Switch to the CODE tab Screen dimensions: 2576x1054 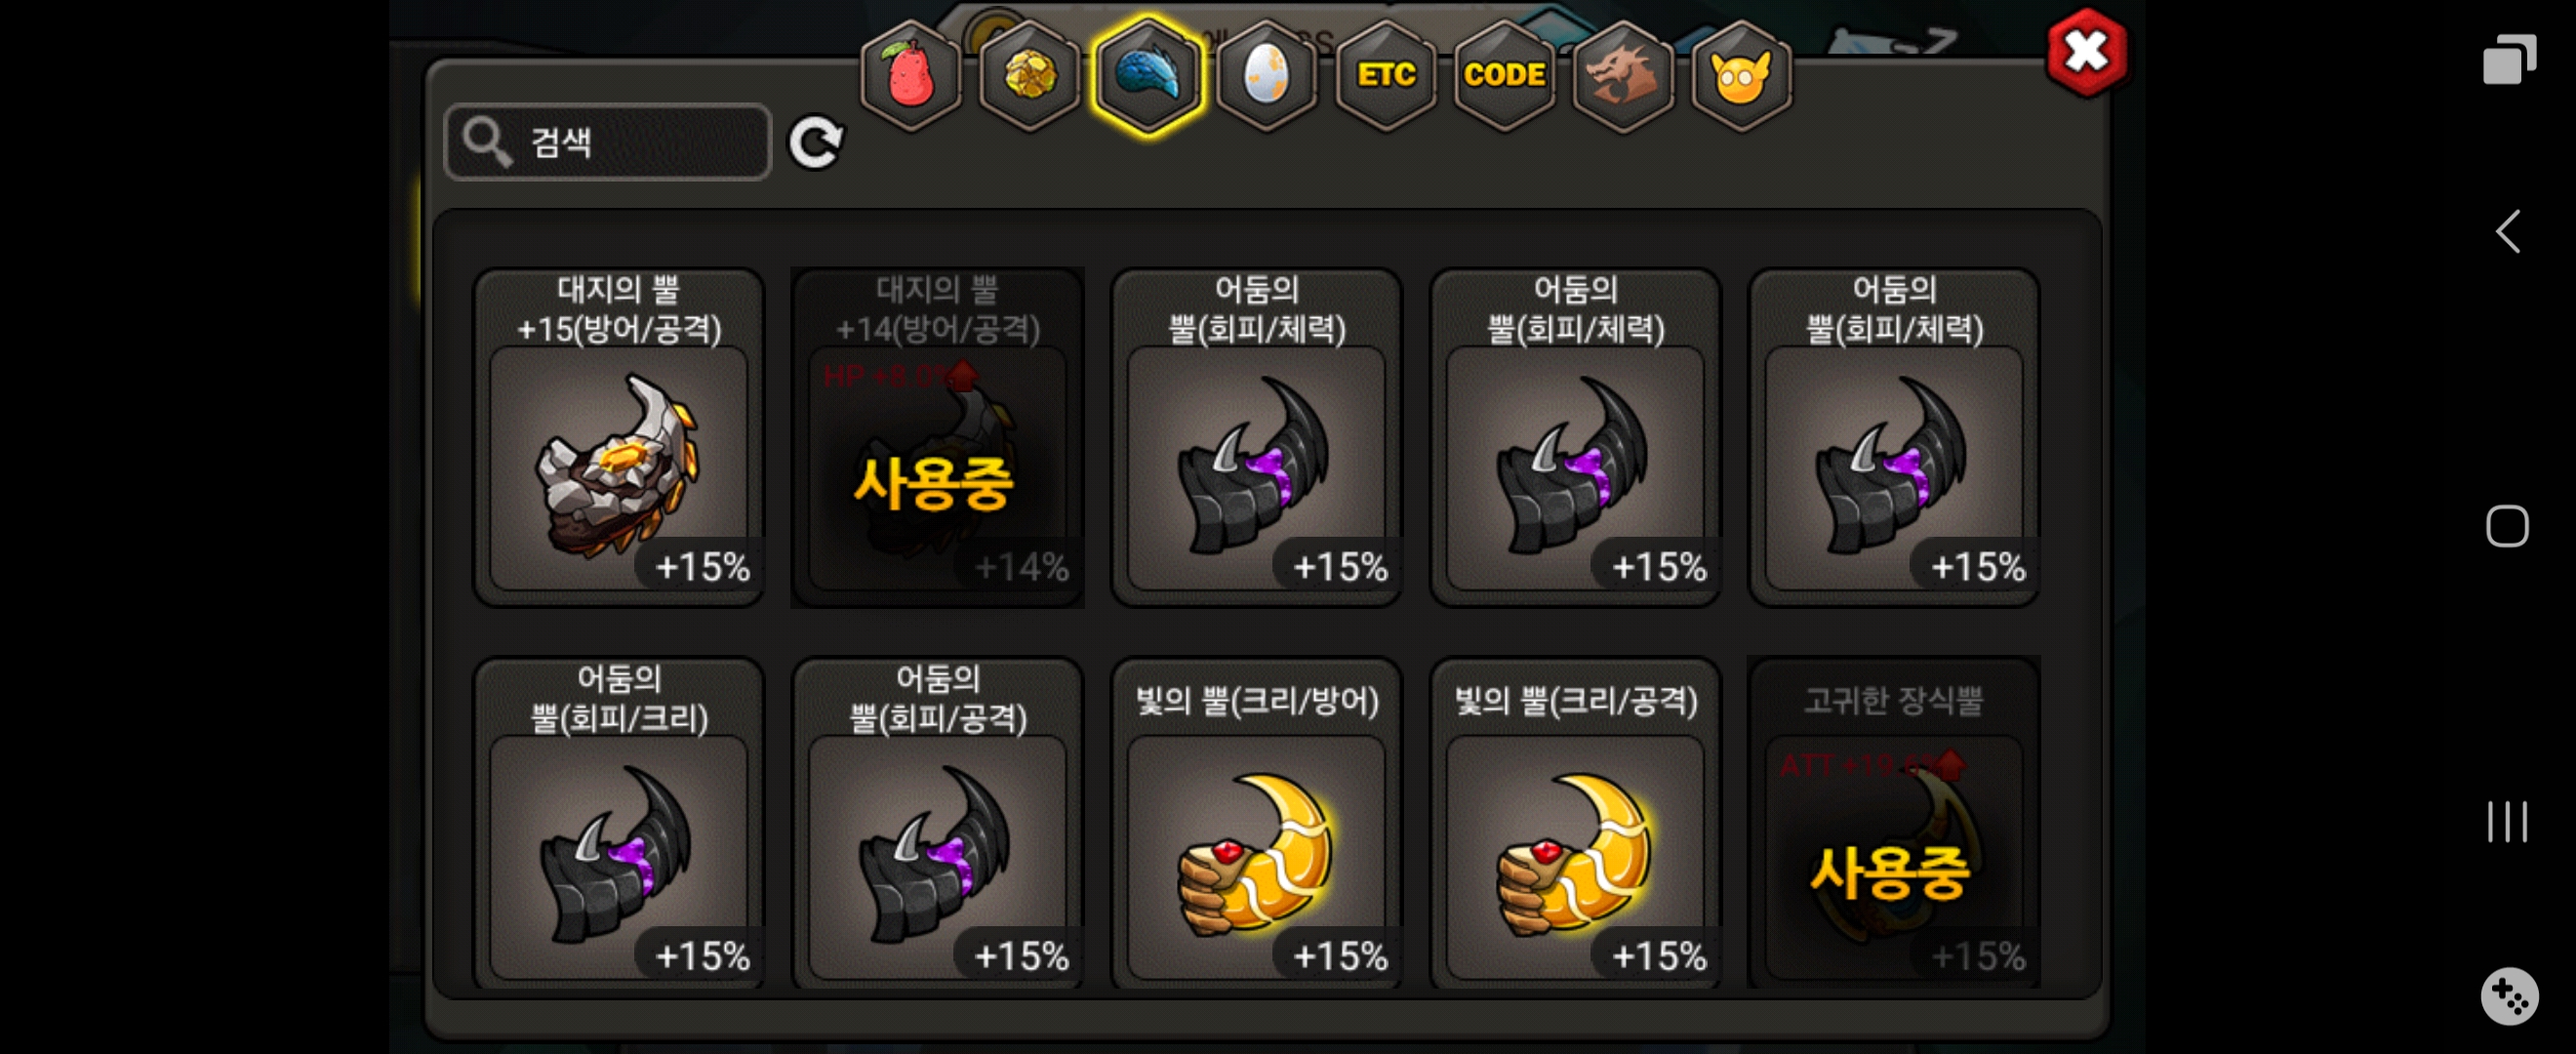click(1505, 75)
